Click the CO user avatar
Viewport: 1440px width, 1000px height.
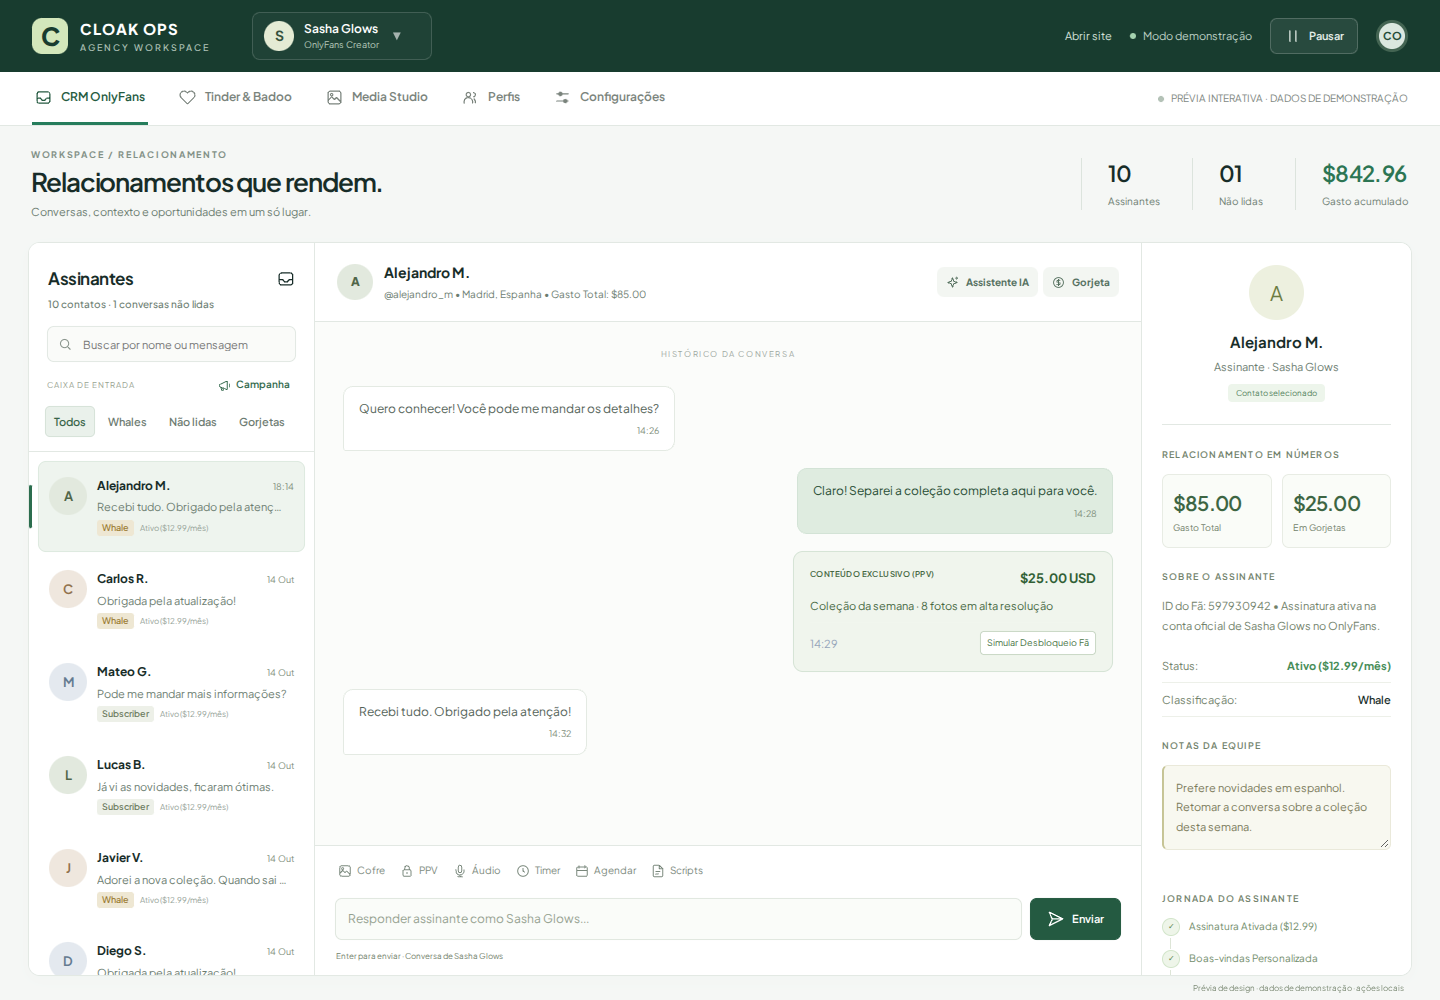(x=1392, y=36)
